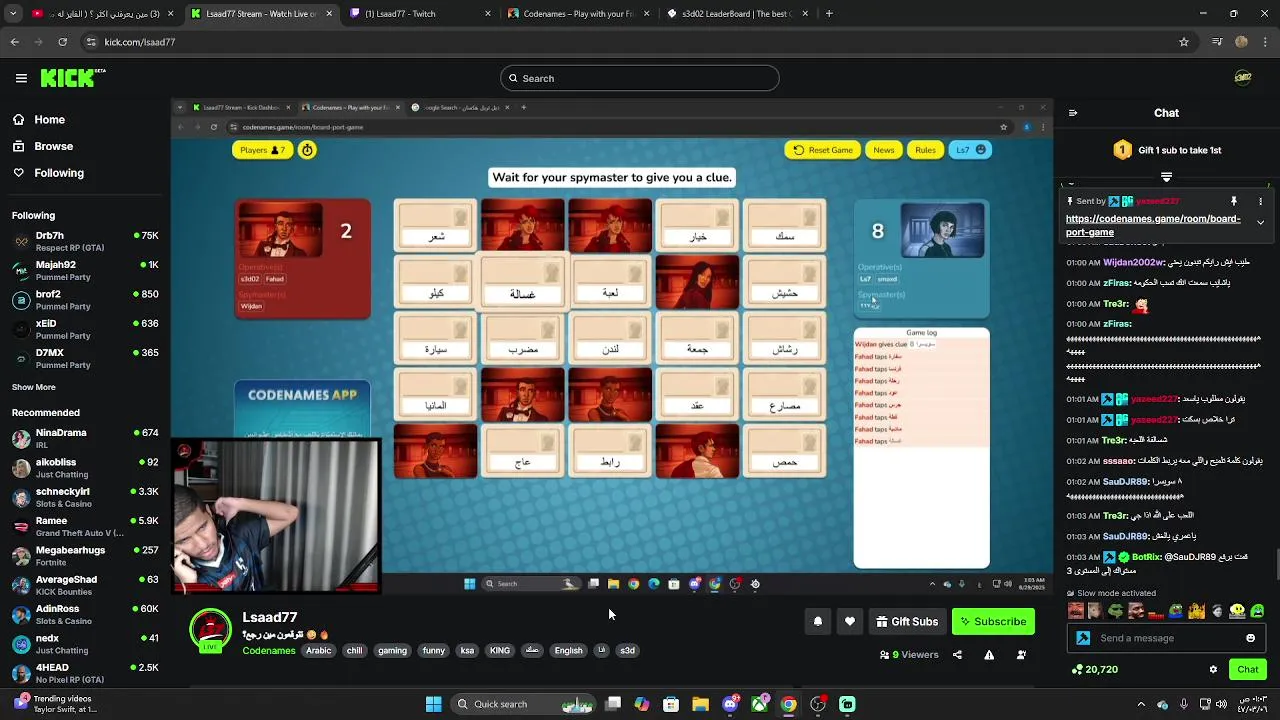Collapse the chat panel
The height and width of the screenshot is (720, 1280).
tap(1073, 113)
